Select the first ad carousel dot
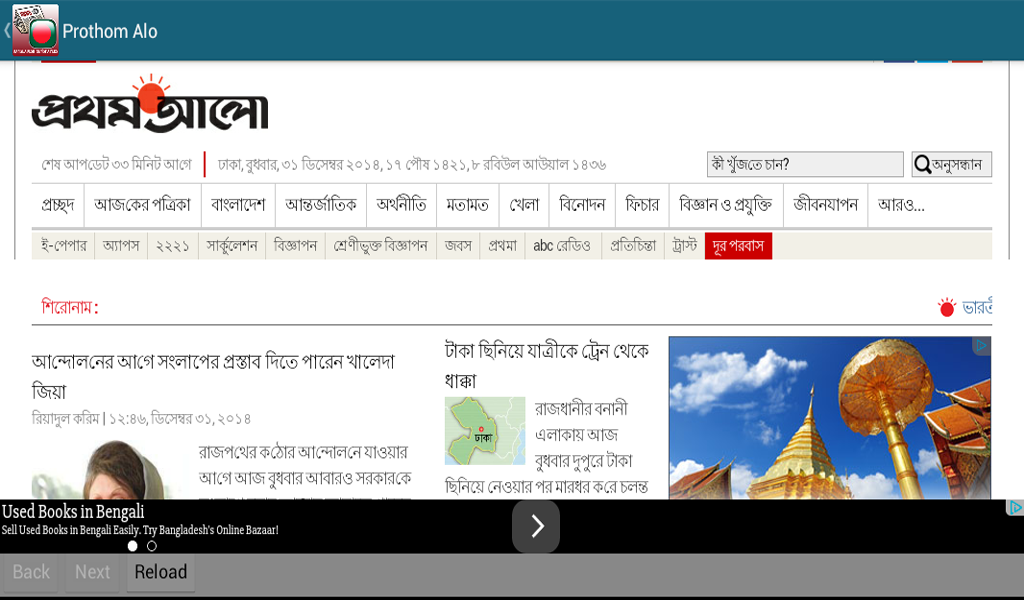Screen dimensions: 1024x600 133,546
